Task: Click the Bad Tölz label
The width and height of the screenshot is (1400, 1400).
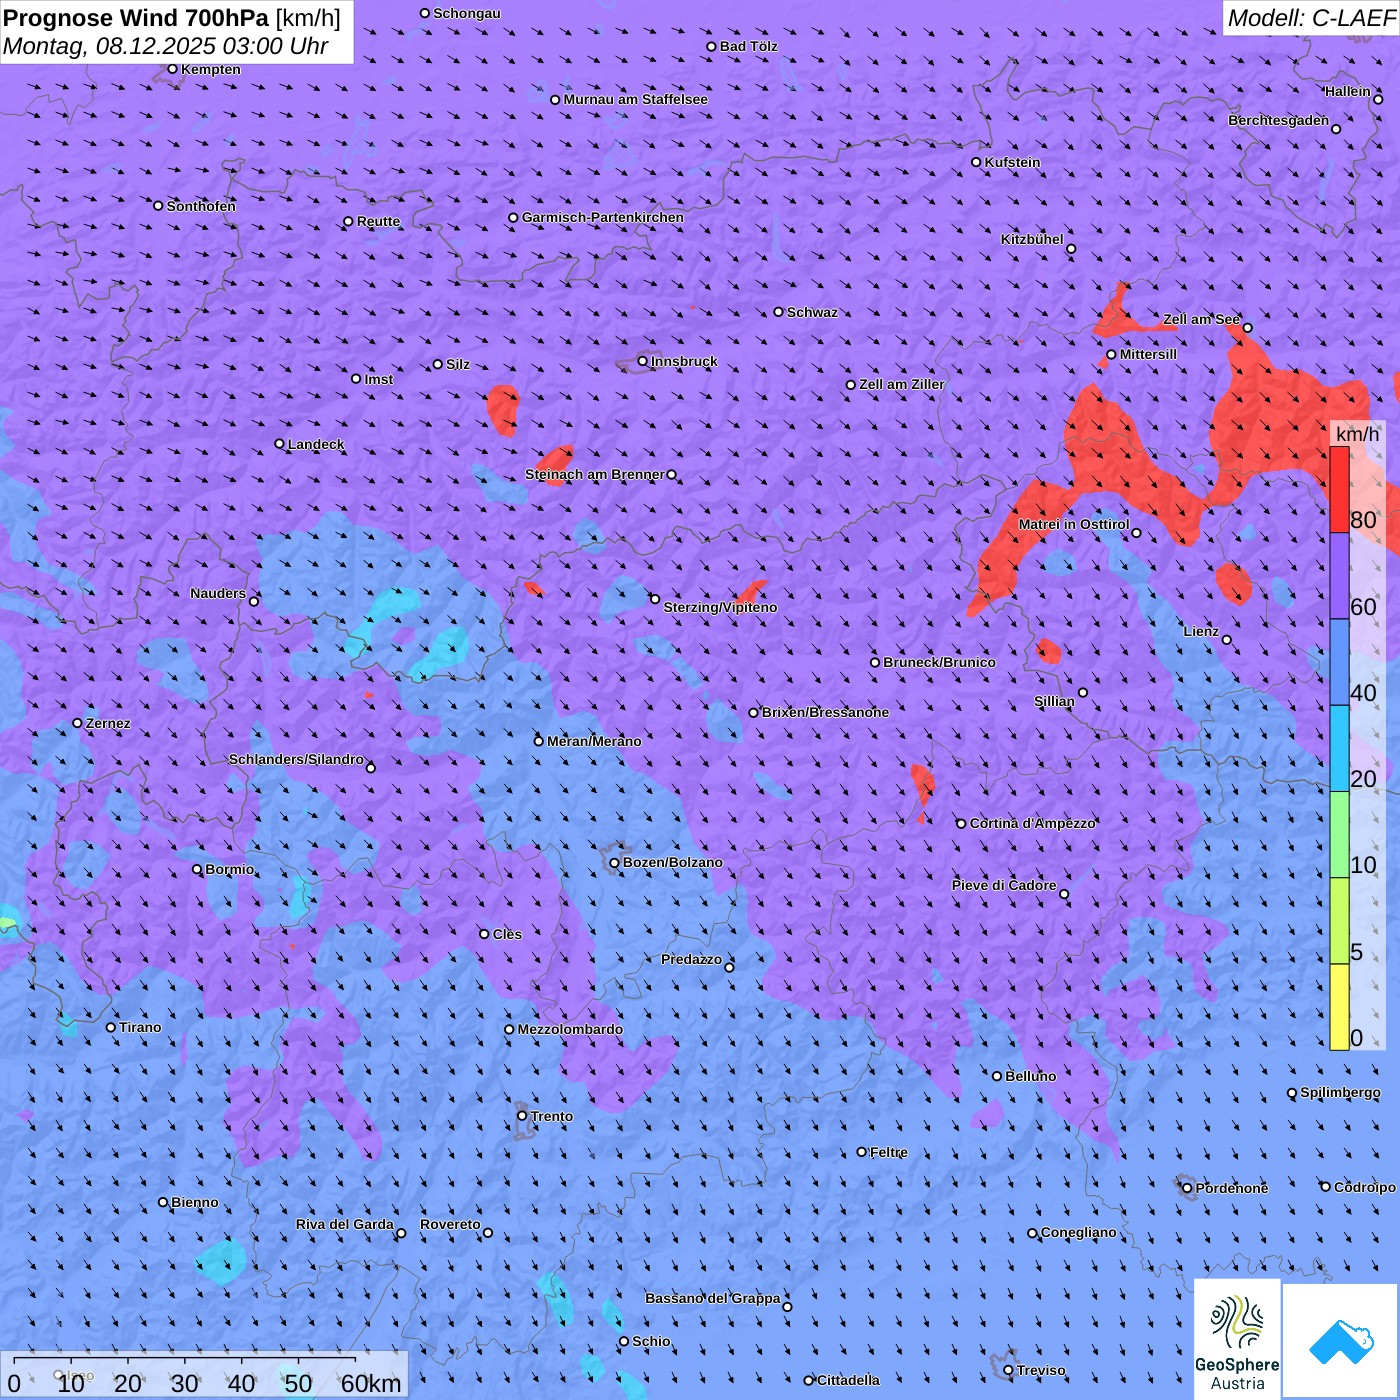Action: (749, 46)
